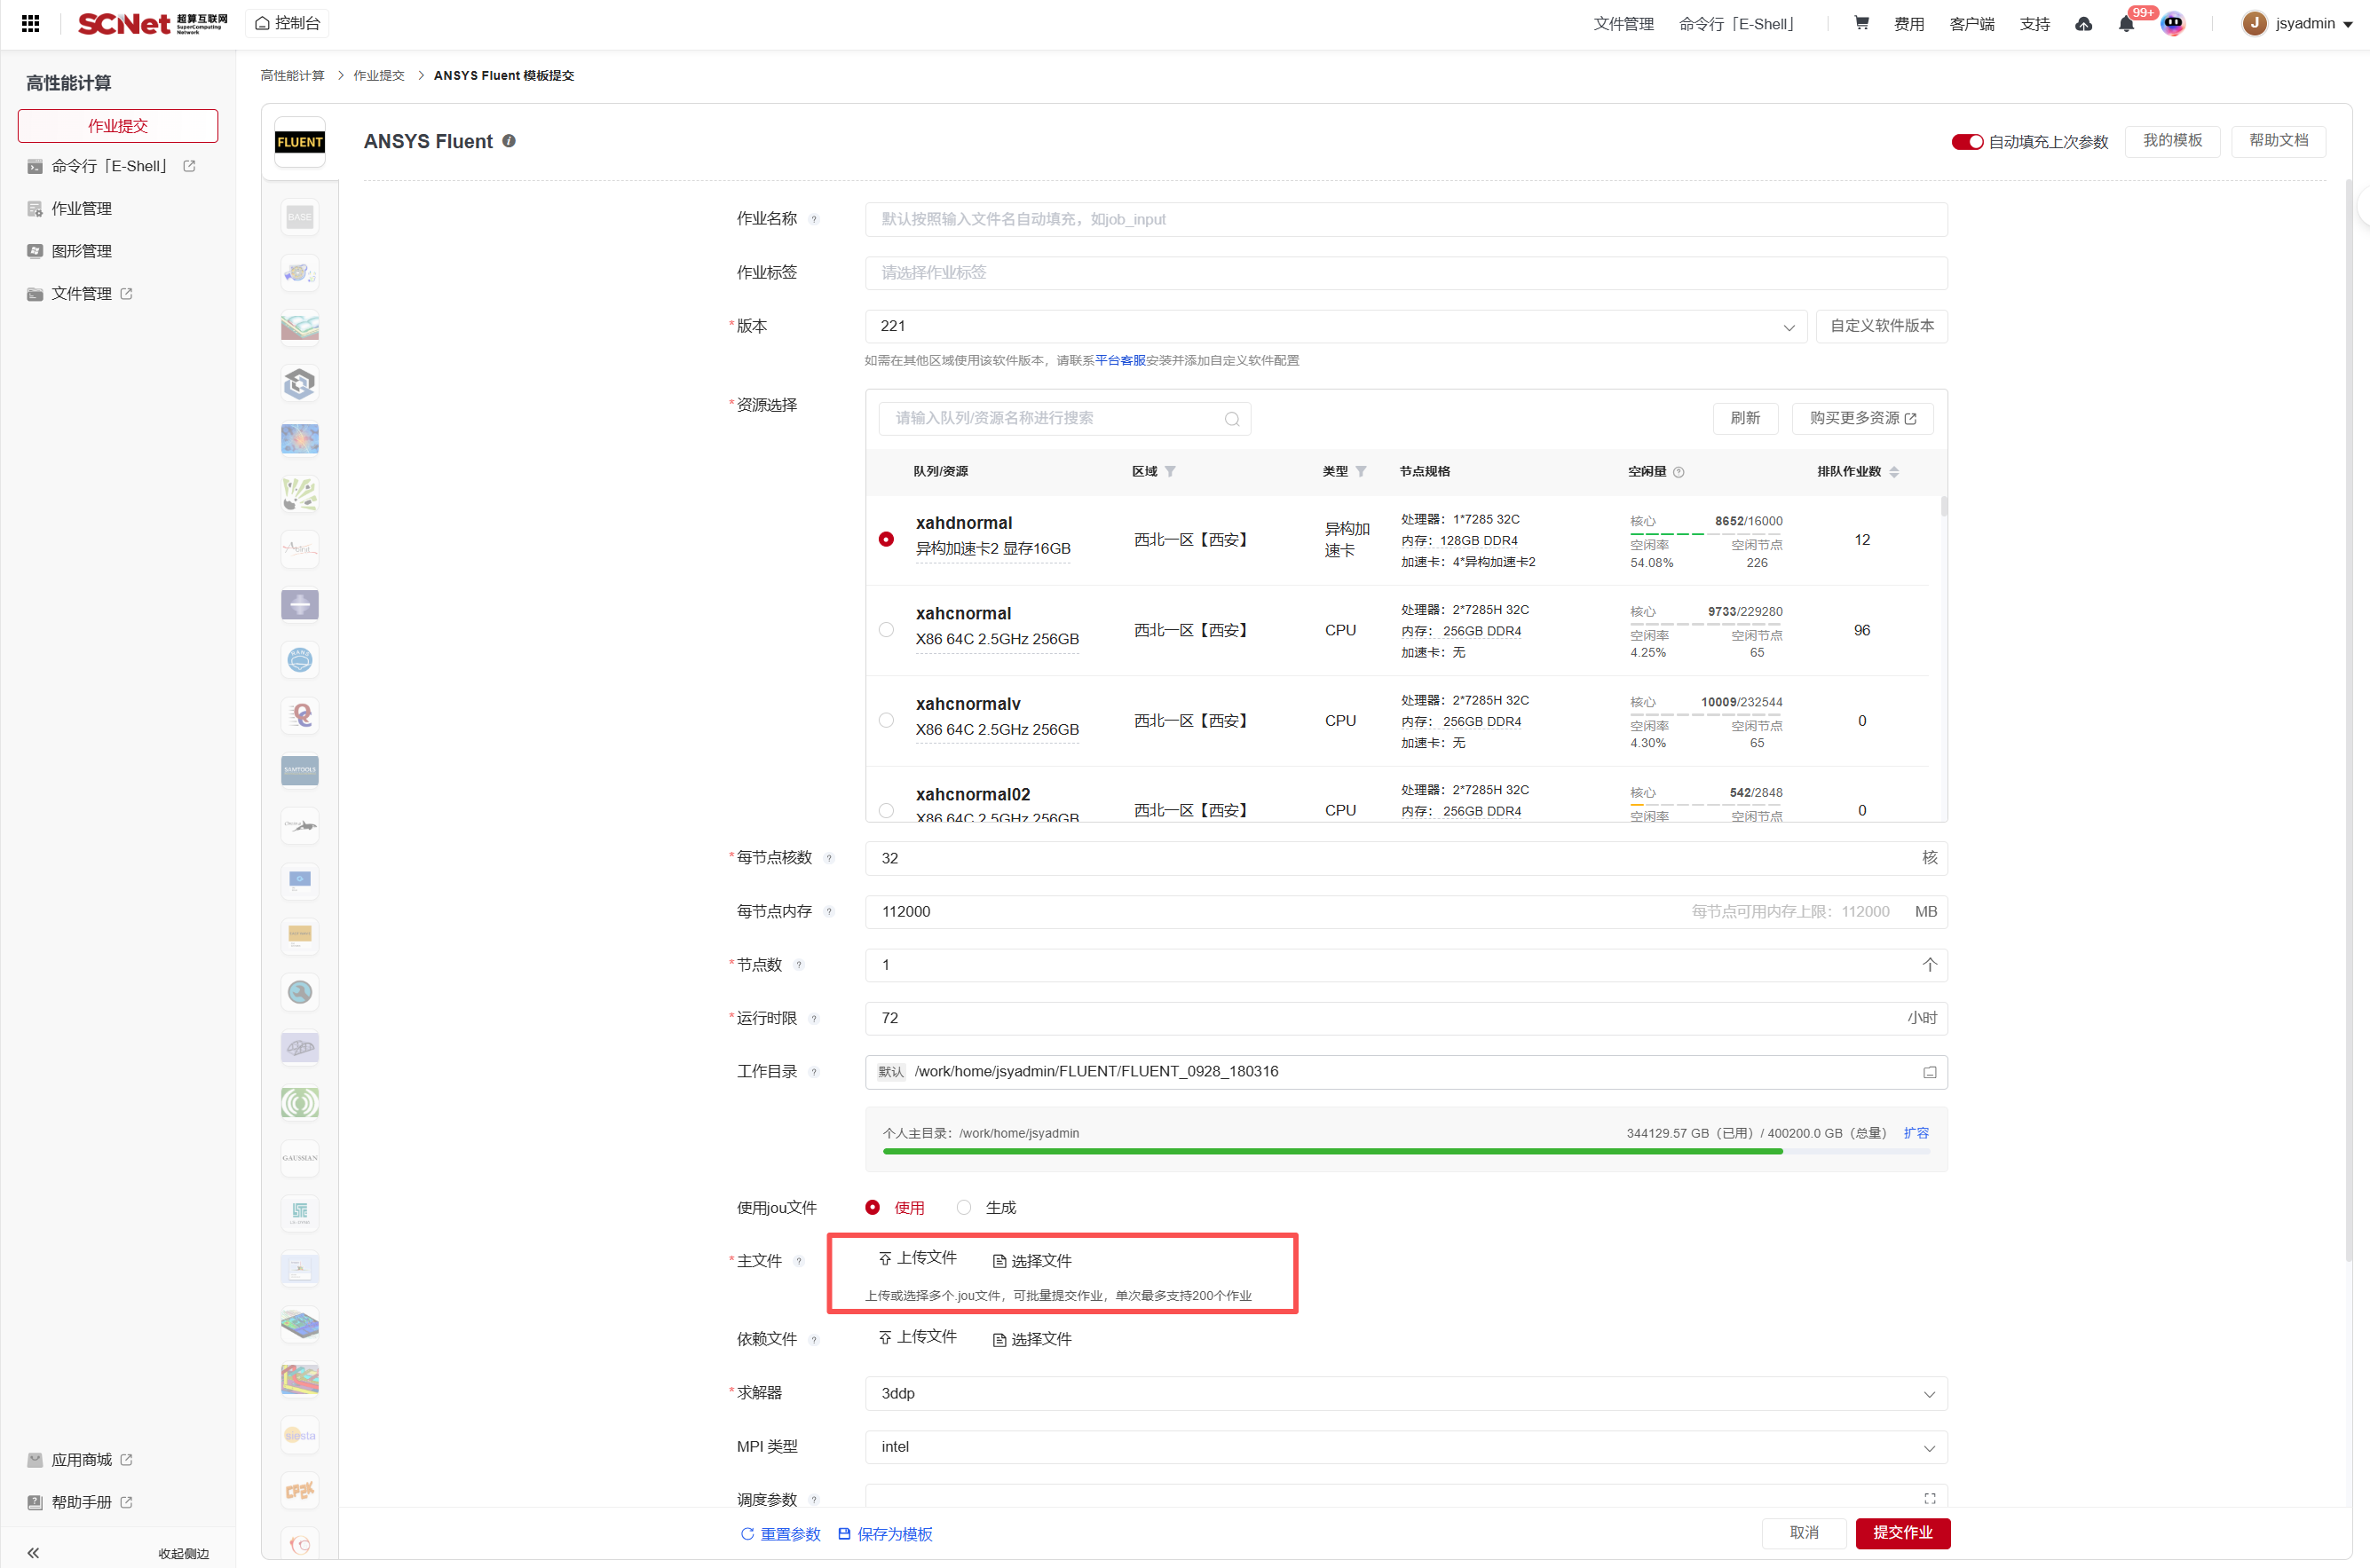Click the 平台客服 link
2370x1568 pixels.
(x=1120, y=361)
